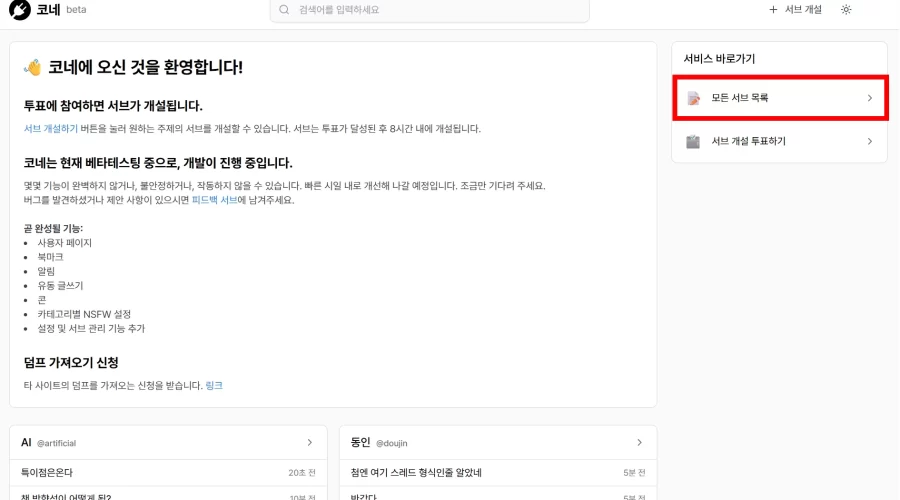Click the 서브 개설 투표하기 ballot icon
900x500 pixels.
pos(693,141)
